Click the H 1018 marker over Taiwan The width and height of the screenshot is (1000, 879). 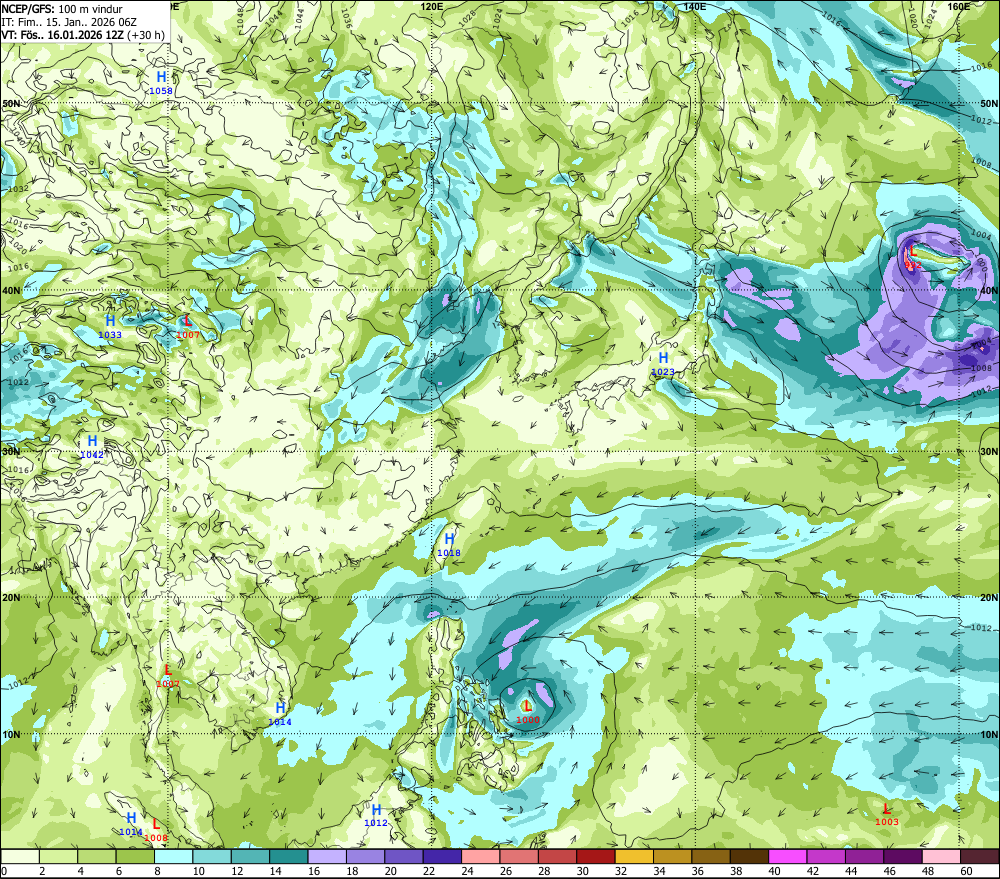click(449, 545)
